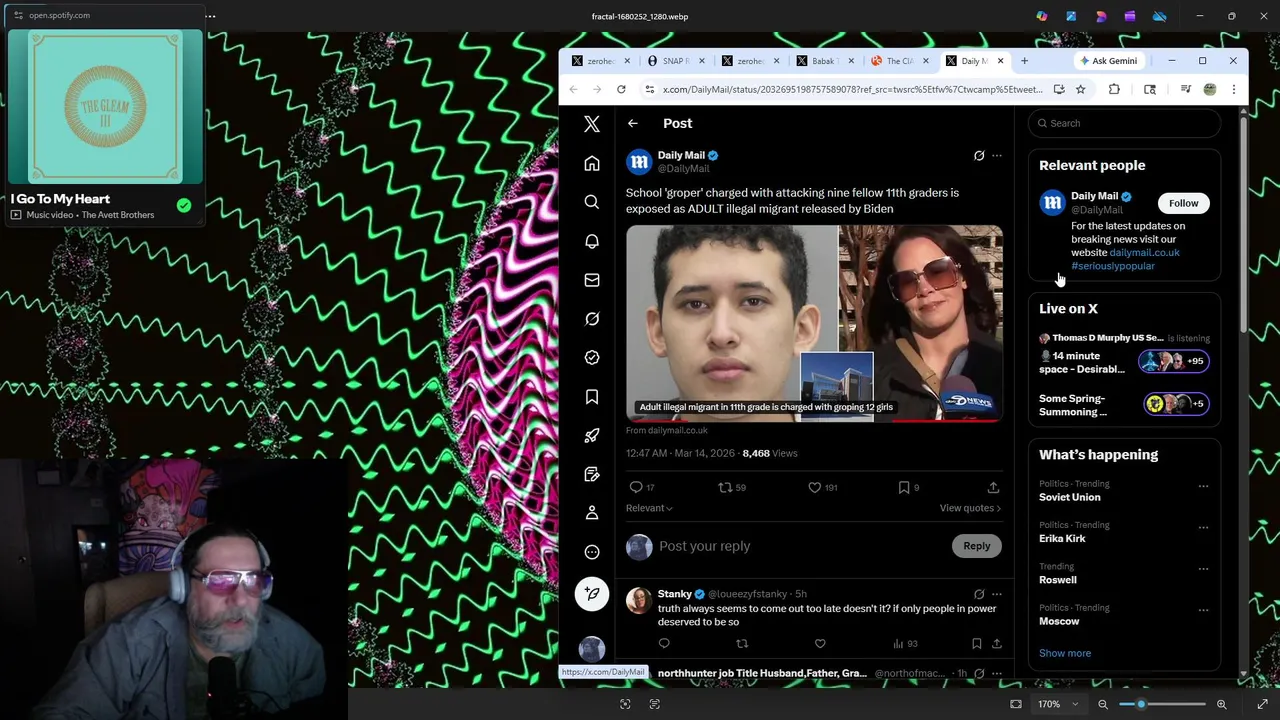Open Messages envelope in X sidebar
Viewport: 1280px width, 720px height.
592,280
